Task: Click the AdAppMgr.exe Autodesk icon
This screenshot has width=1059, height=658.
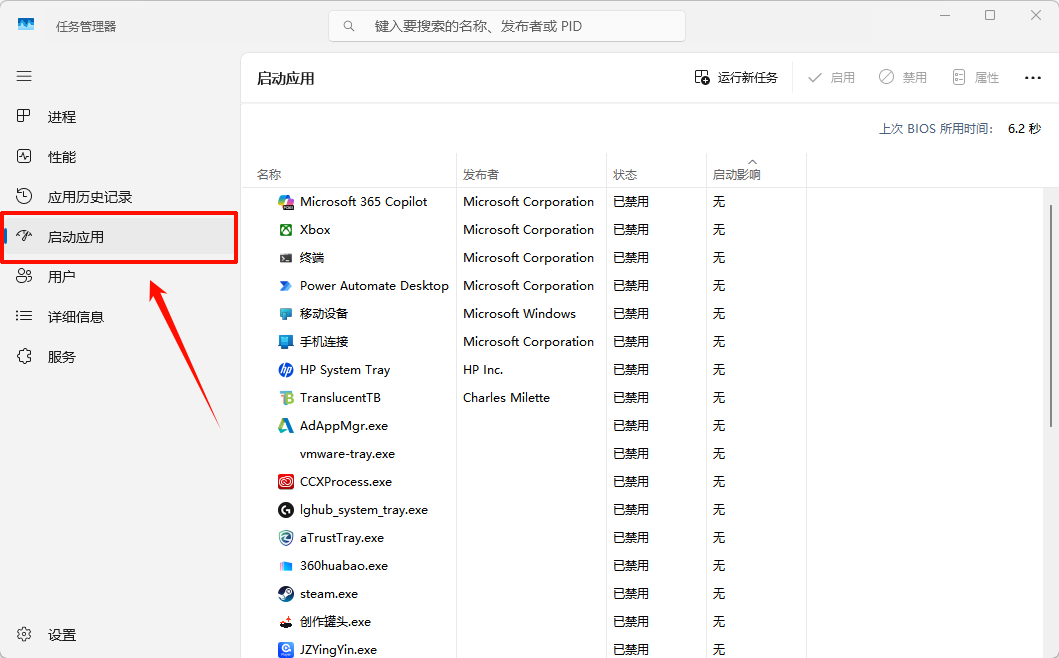Action: coord(286,426)
